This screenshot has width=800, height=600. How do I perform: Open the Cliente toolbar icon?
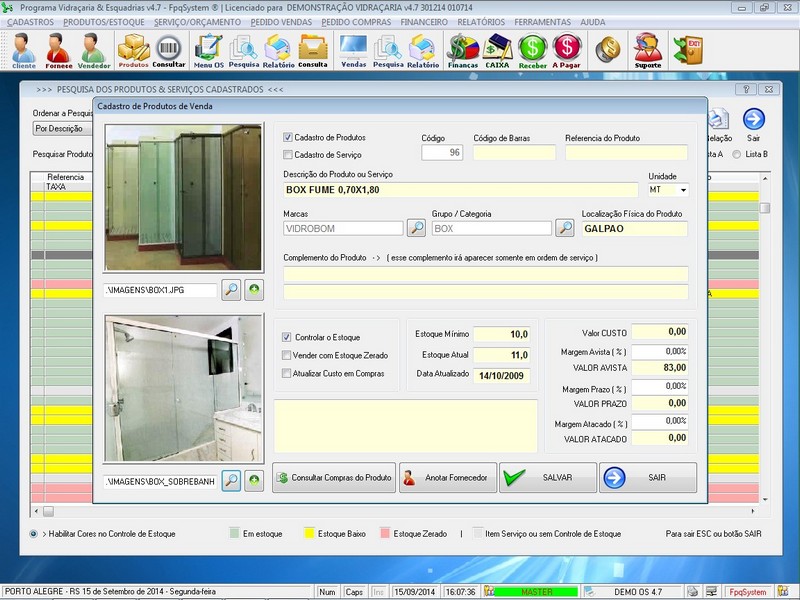coord(23,50)
